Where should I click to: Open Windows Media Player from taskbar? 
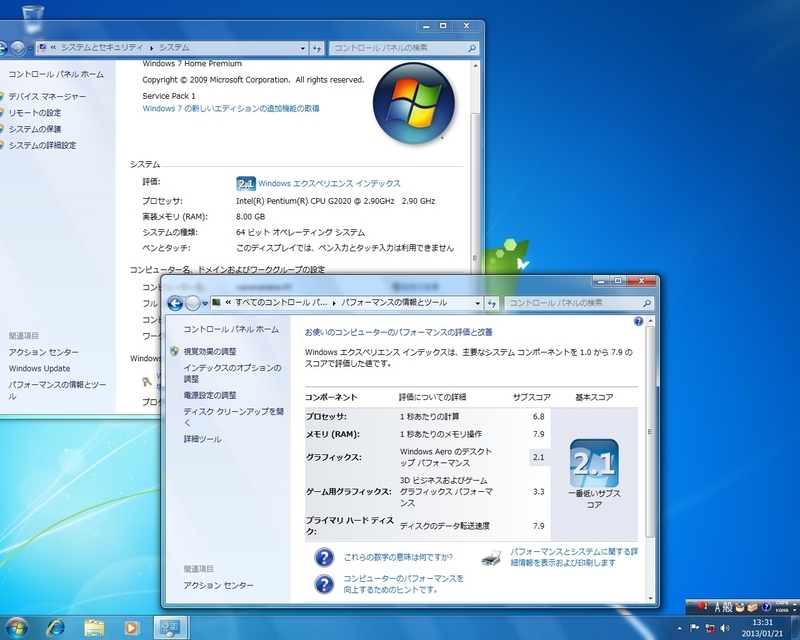pyautogui.click(x=131, y=627)
